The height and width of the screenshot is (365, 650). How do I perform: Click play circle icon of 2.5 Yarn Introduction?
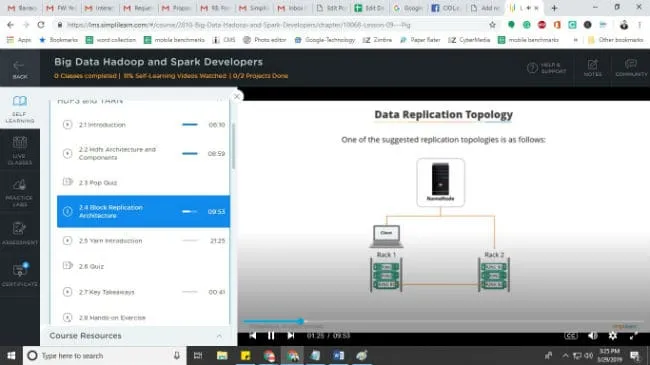pyautogui.click(x=67, y=241)
